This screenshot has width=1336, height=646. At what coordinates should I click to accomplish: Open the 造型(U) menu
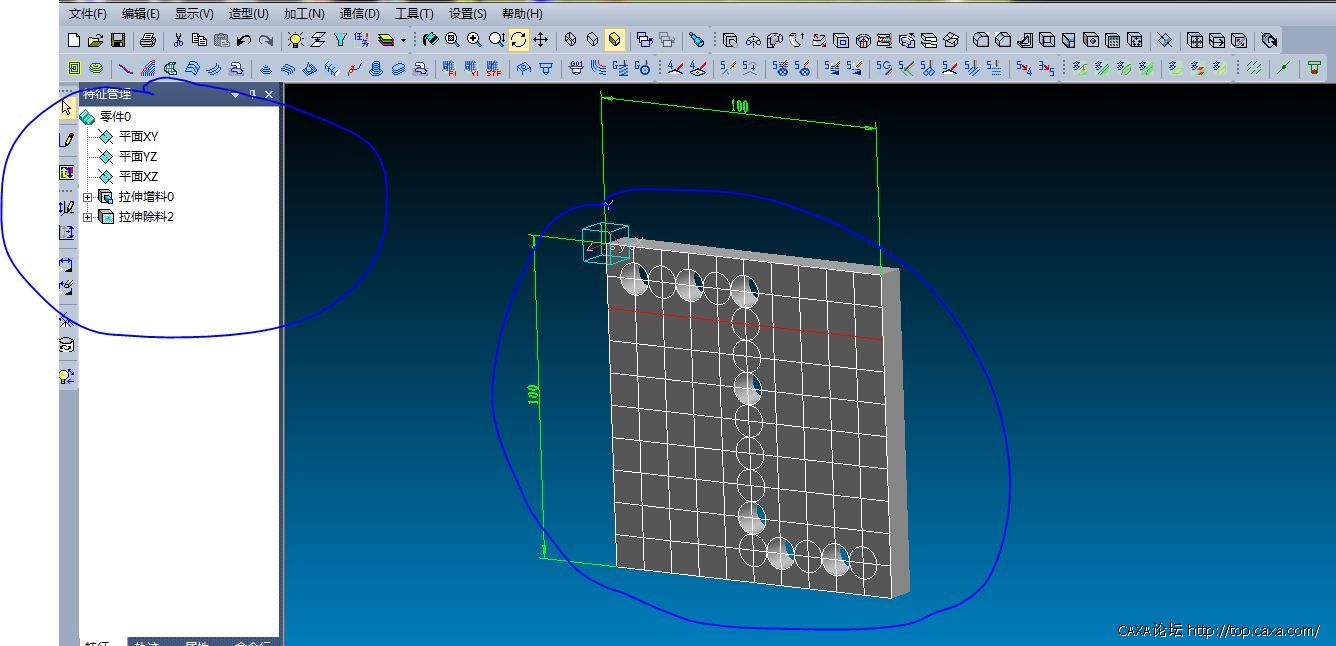pos(248,14)
